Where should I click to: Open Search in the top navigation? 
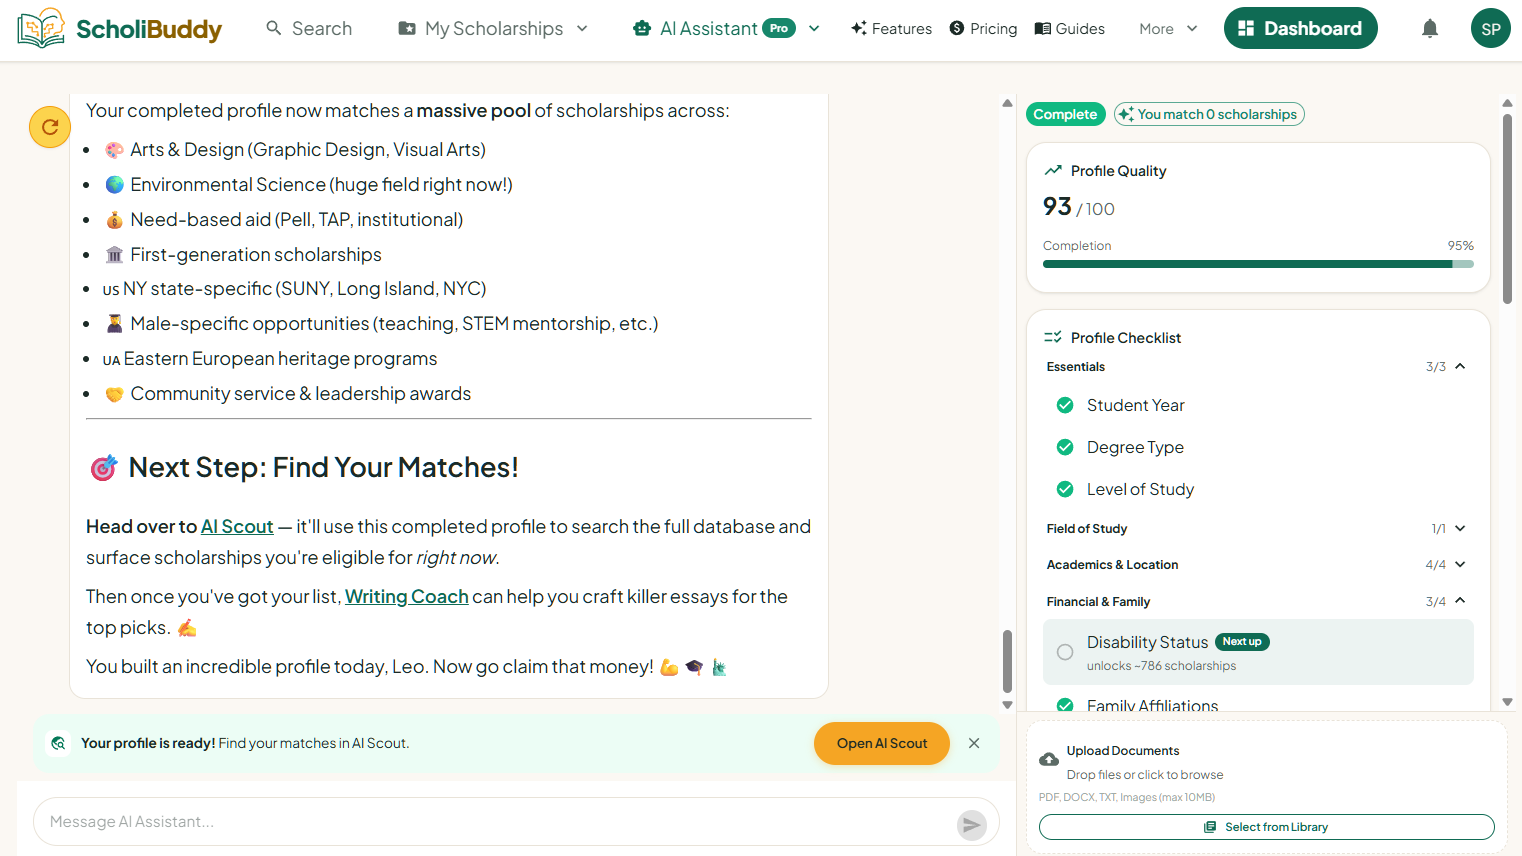309,29
